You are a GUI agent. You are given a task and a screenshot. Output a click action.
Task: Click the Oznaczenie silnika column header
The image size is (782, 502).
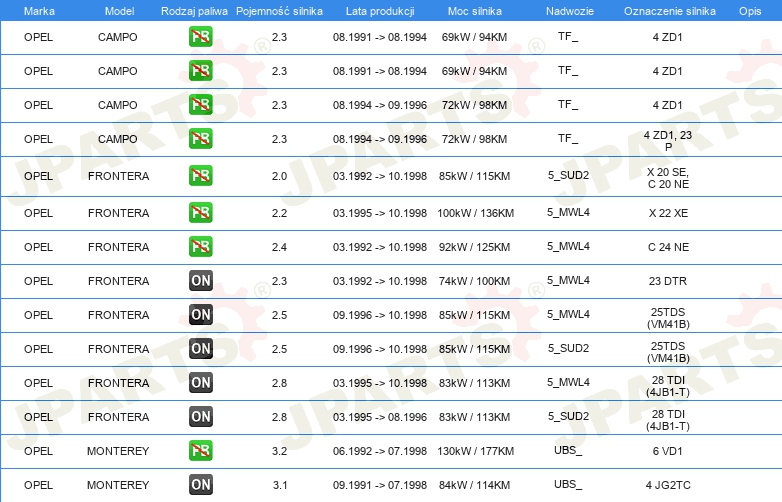coord(669,11)
